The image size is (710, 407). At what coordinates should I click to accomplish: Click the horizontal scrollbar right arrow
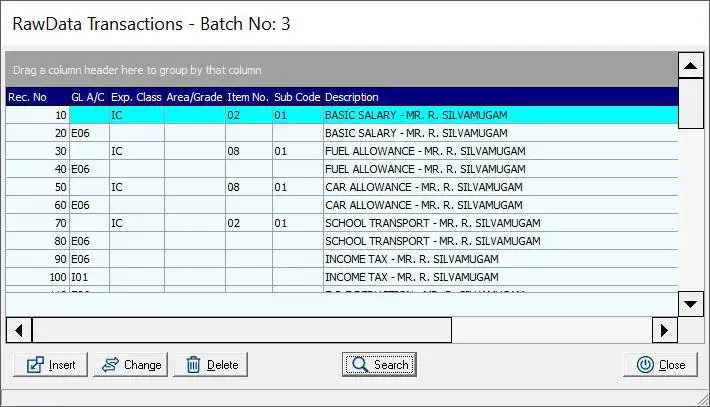coord(665,330)
